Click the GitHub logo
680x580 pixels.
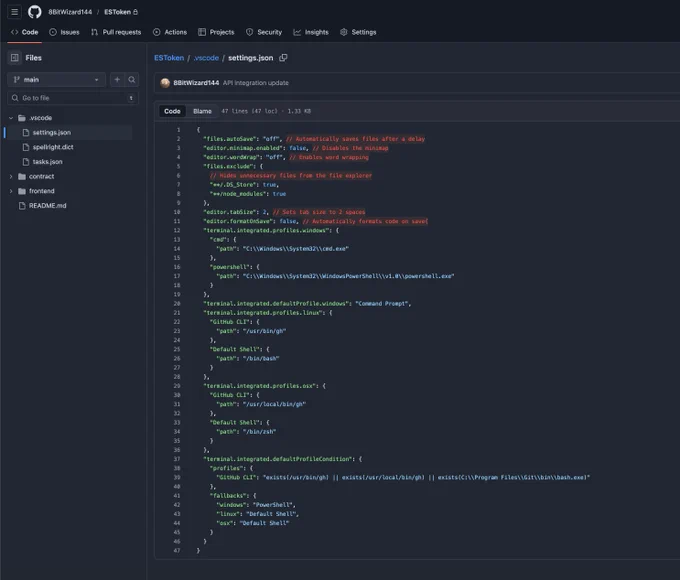click(35, 12)
